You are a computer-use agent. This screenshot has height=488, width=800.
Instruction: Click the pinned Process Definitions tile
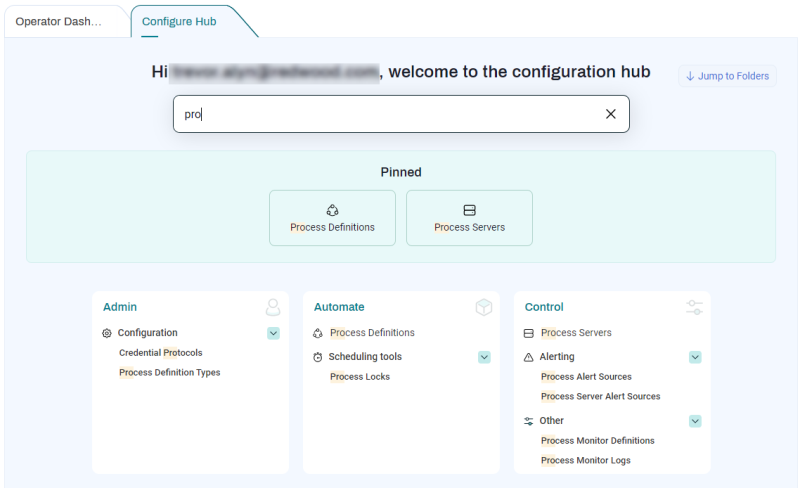click(x=332, y=218)
